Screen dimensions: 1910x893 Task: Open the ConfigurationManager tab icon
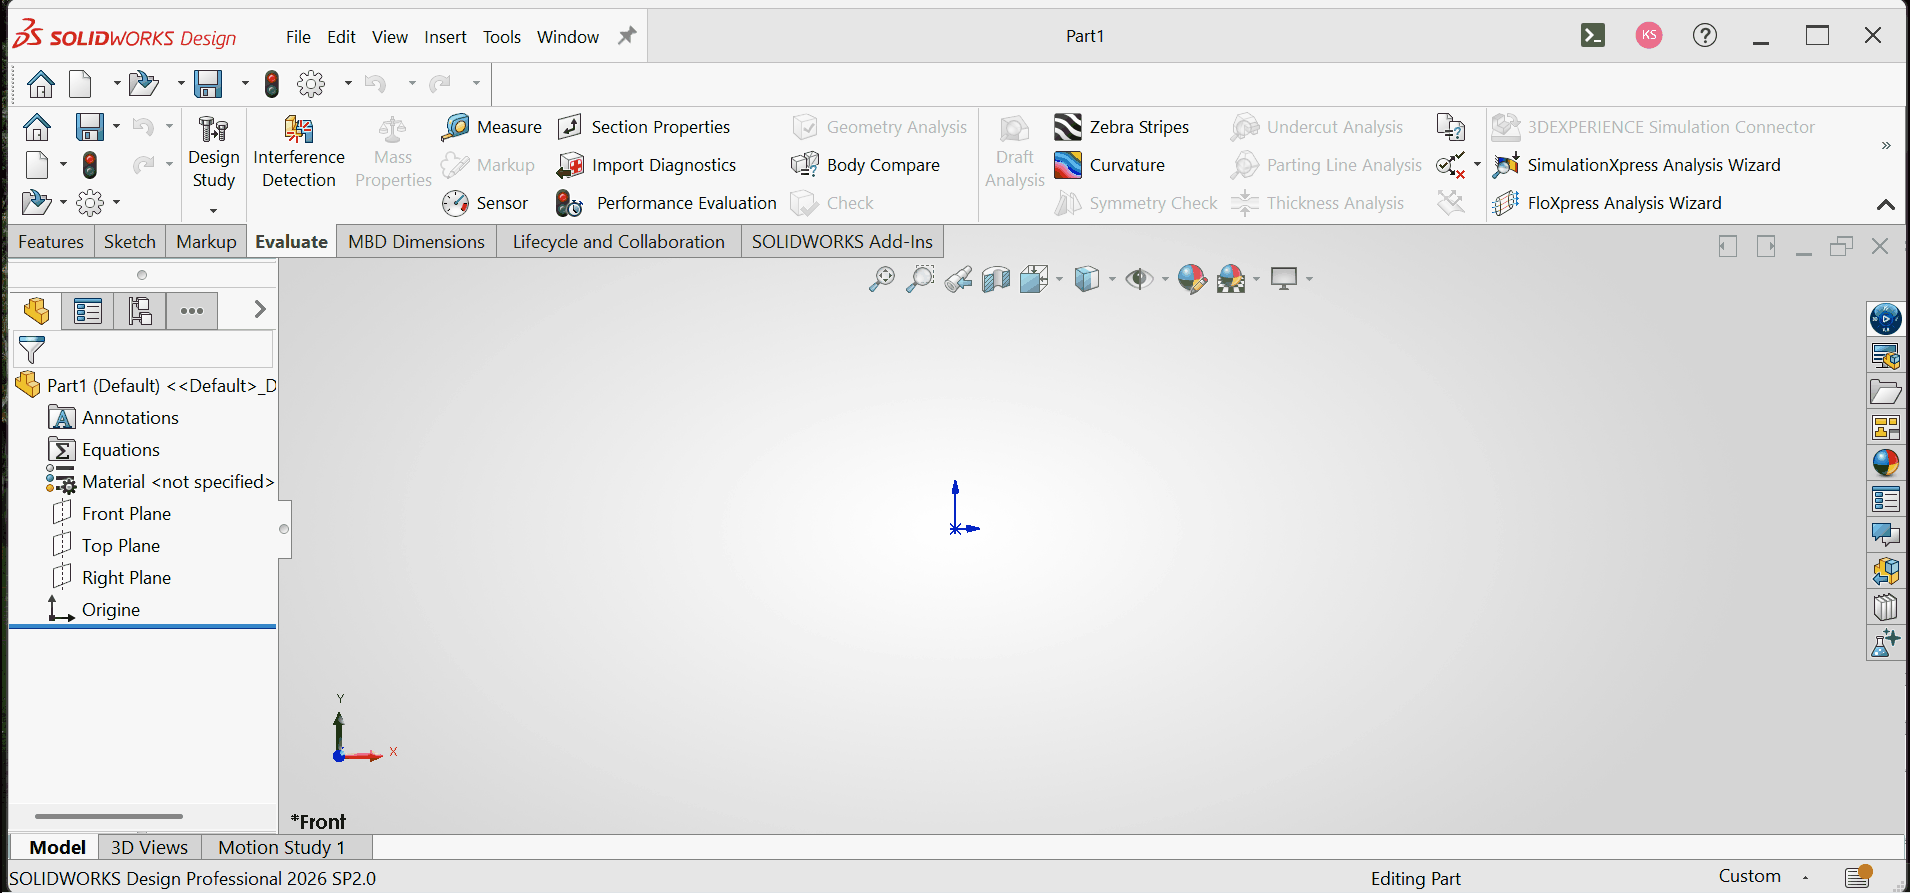[140, 311]
